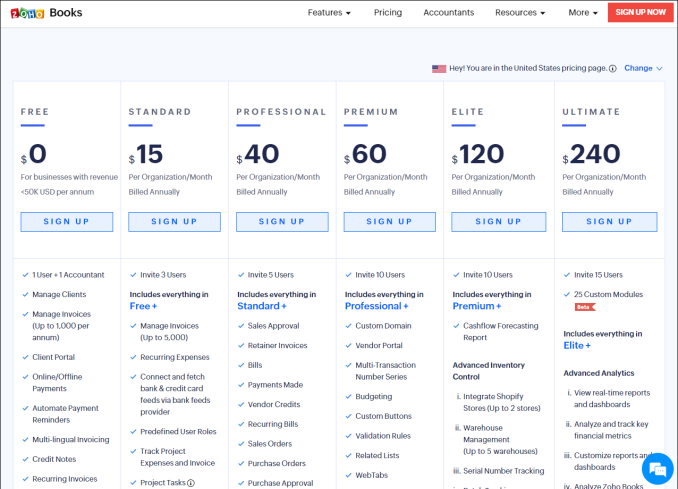
Task: Click the info icon beside pricing page notice
Action: 612,69
